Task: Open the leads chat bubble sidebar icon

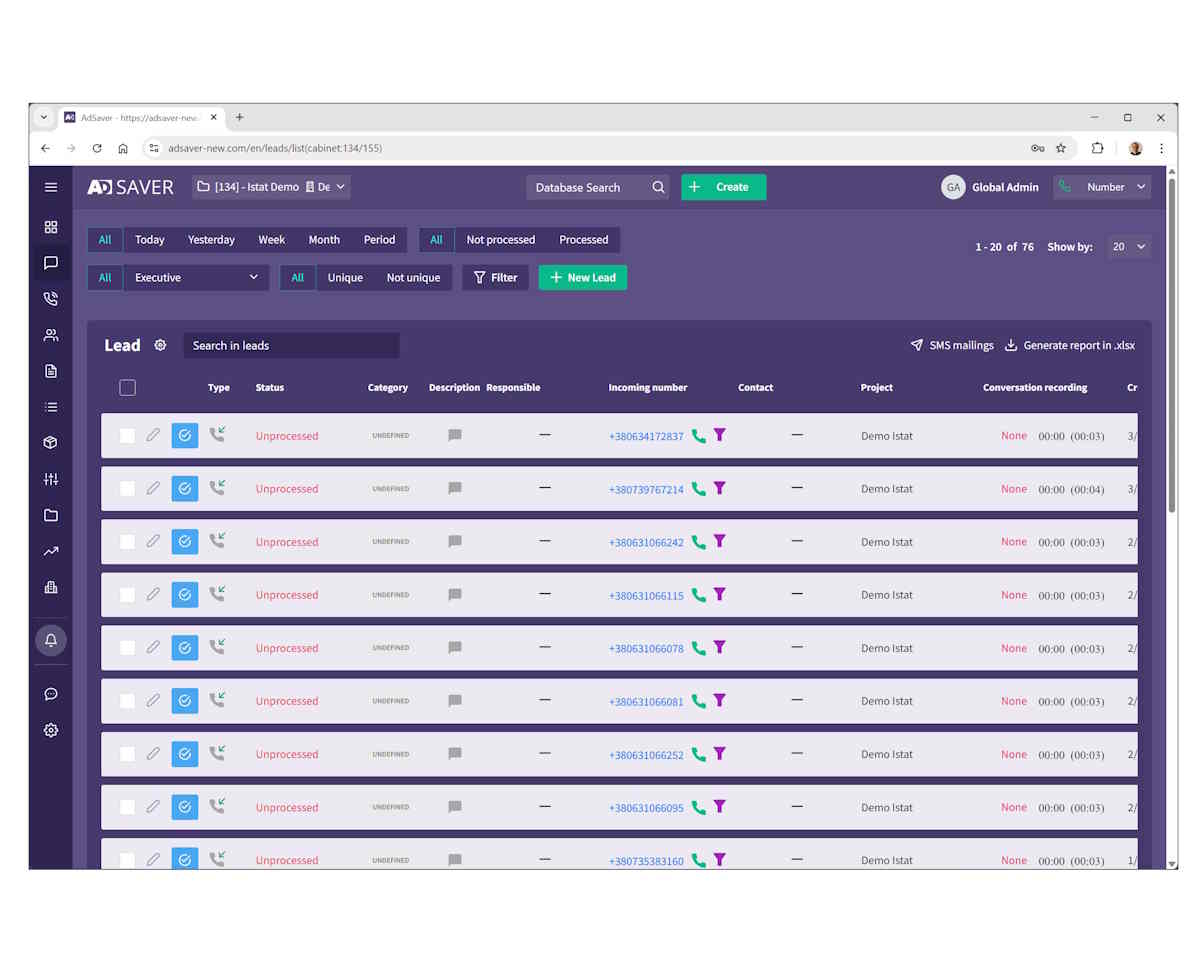Action: [x=51, y=263]
